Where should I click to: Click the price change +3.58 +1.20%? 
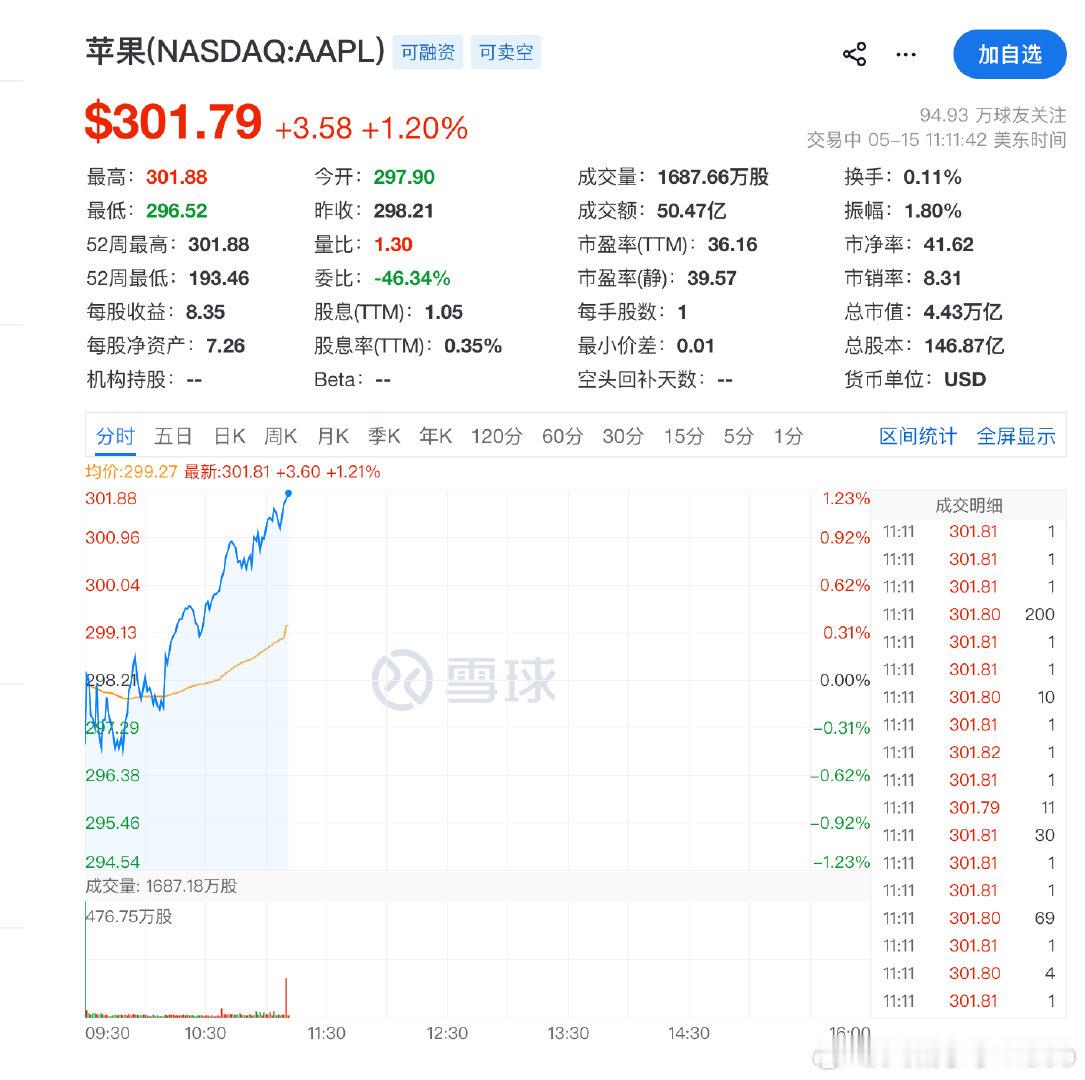372,128
